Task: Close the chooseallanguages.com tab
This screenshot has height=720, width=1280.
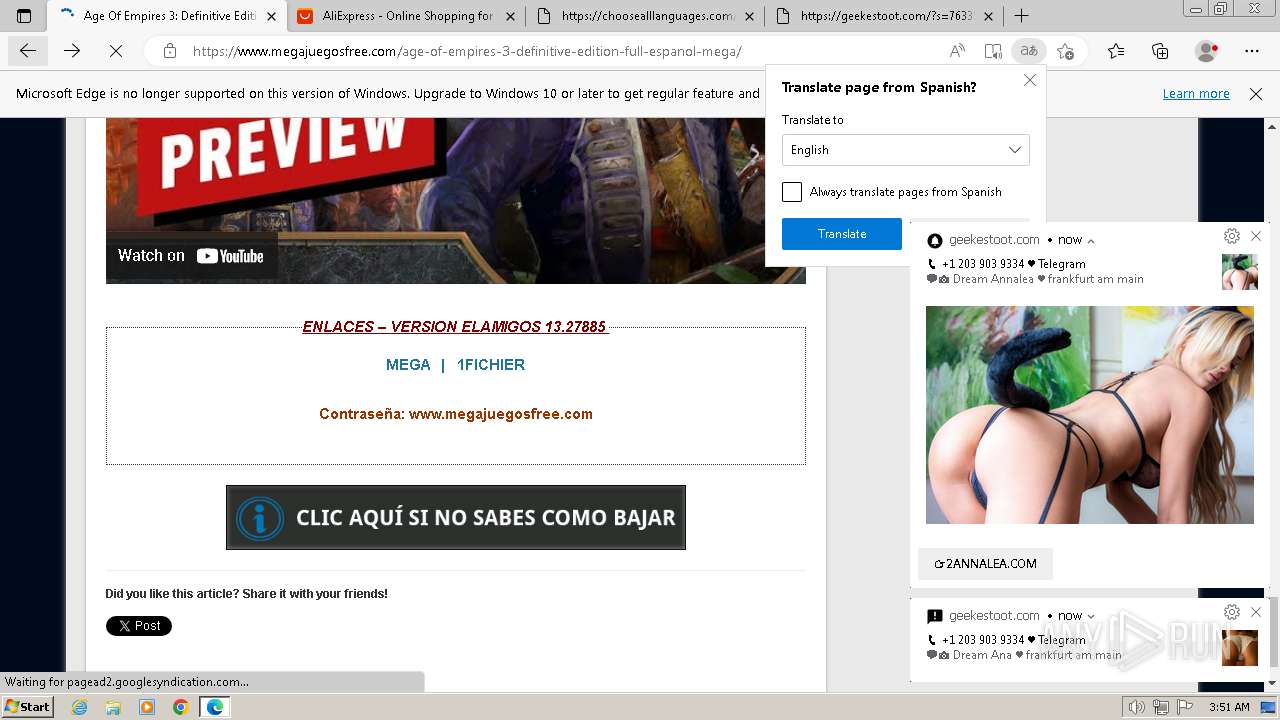Action: coord(749,16)
